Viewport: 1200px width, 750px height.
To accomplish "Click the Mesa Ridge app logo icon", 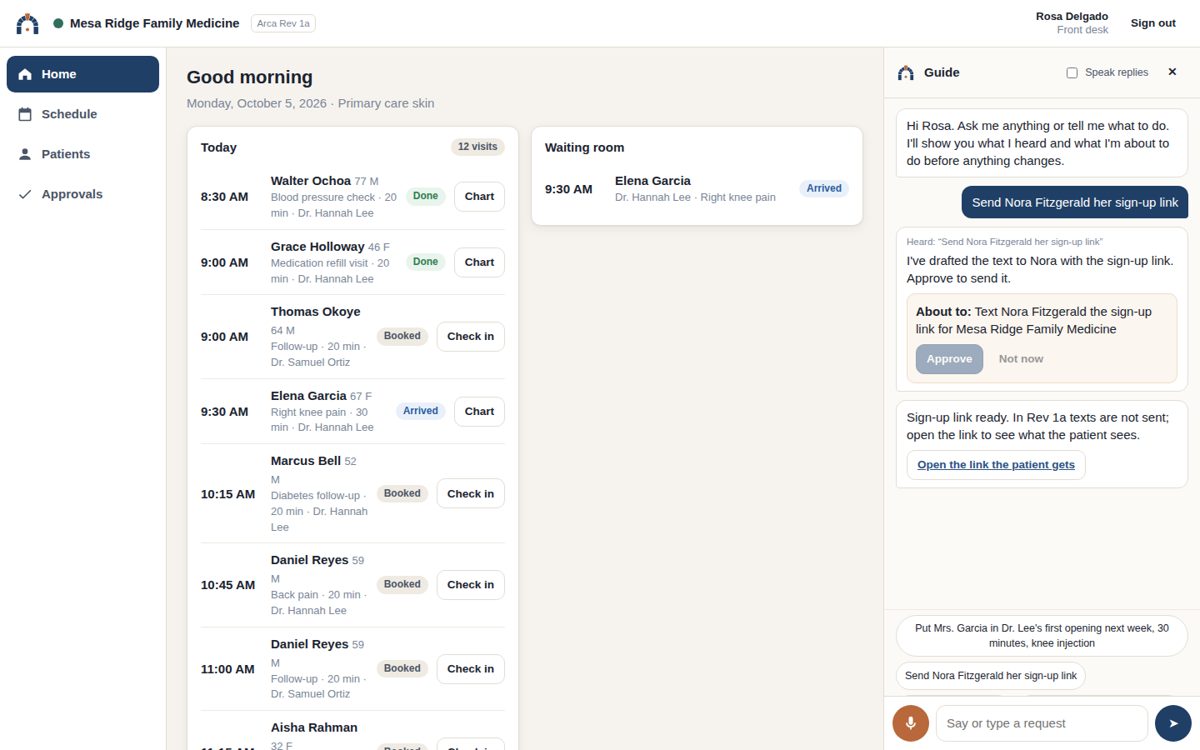I will click(x=28, y=23).
